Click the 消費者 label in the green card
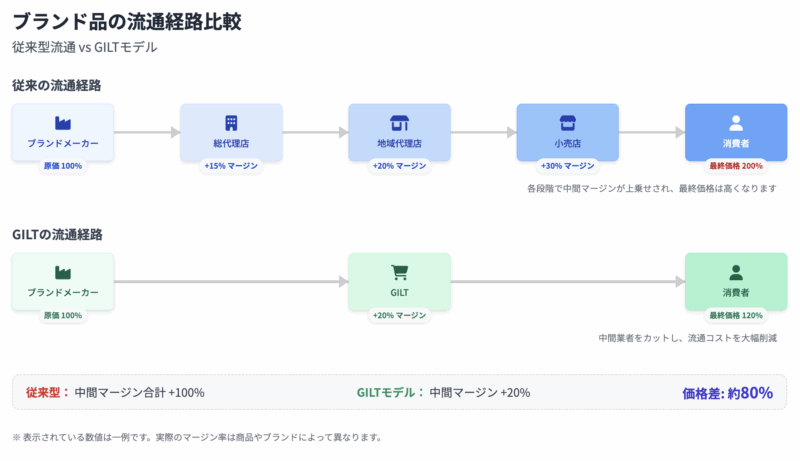 (x=736, y=293)
